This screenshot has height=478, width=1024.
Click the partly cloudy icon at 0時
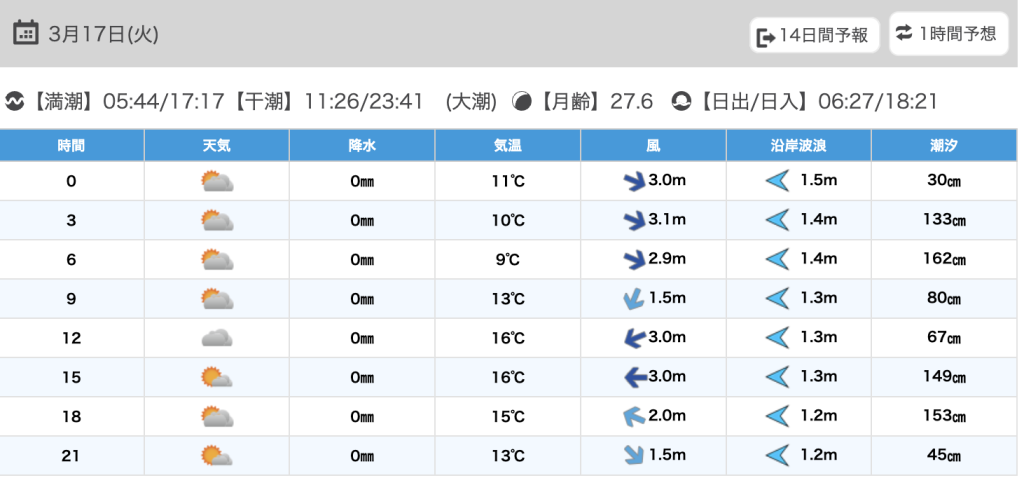pyautogui.click(x=217, y=182)
